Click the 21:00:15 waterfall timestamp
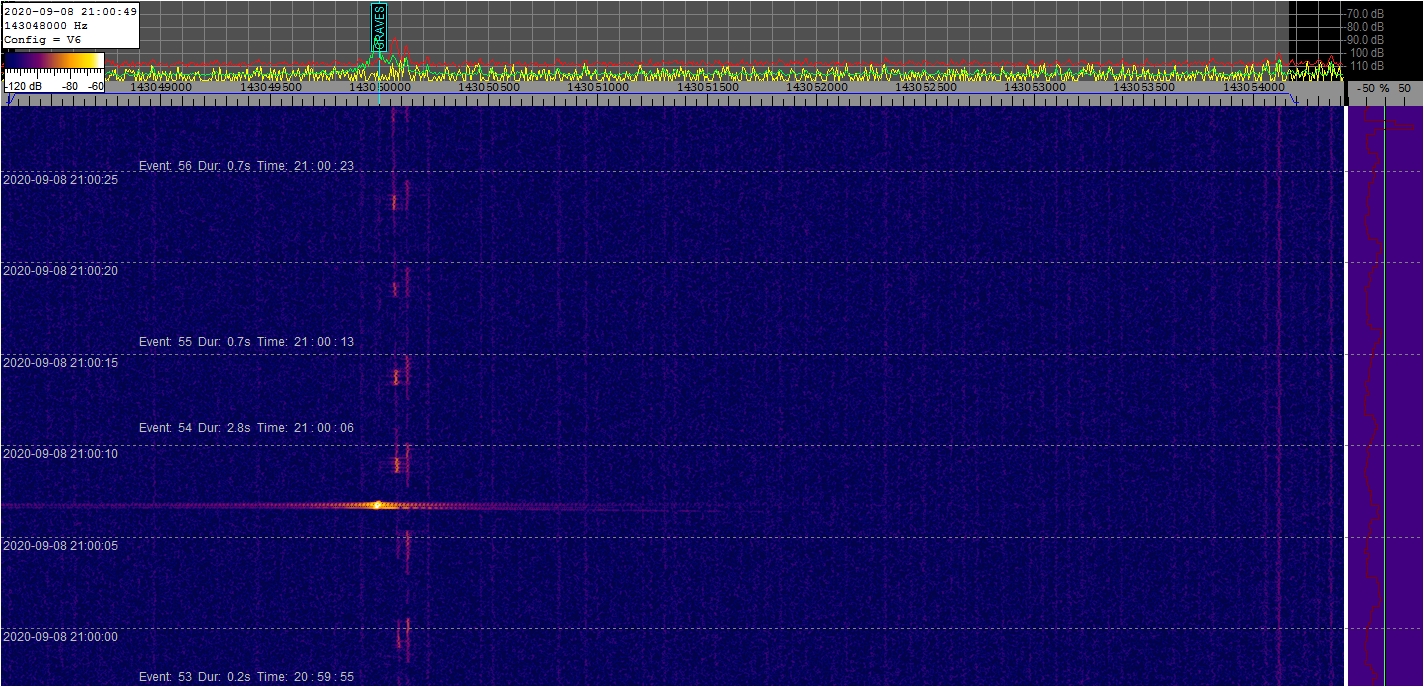 61,362
